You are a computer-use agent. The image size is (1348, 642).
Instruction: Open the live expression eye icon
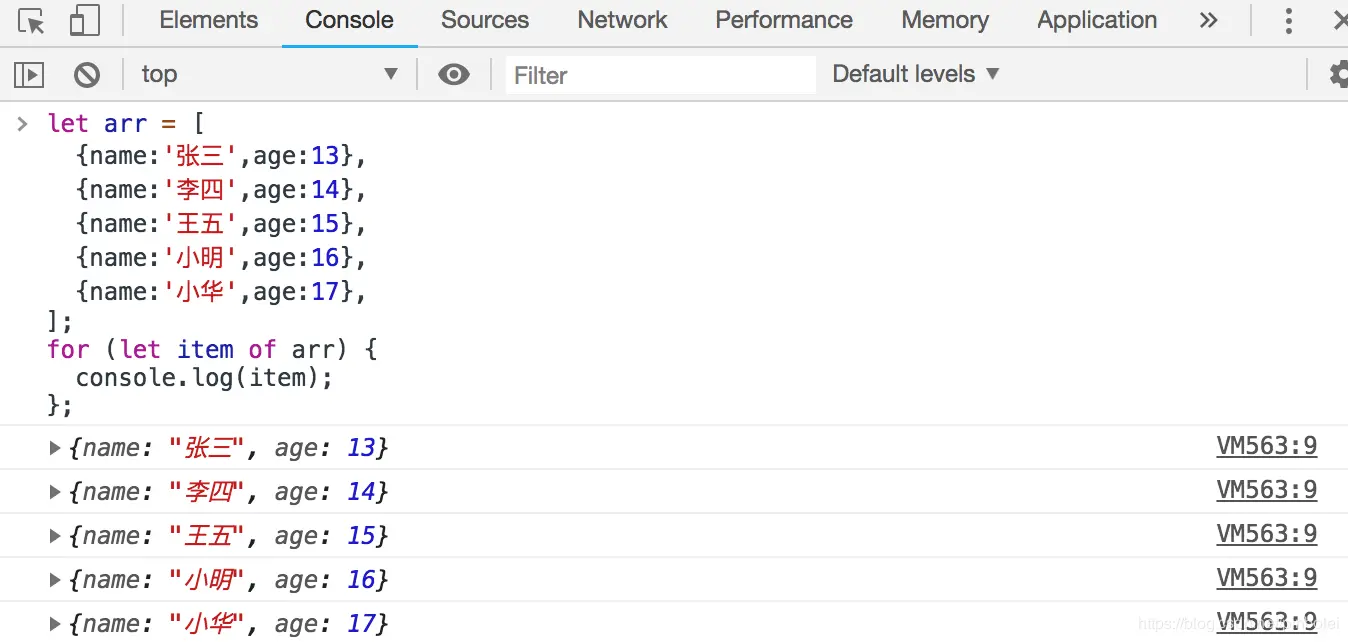(454, 74)
